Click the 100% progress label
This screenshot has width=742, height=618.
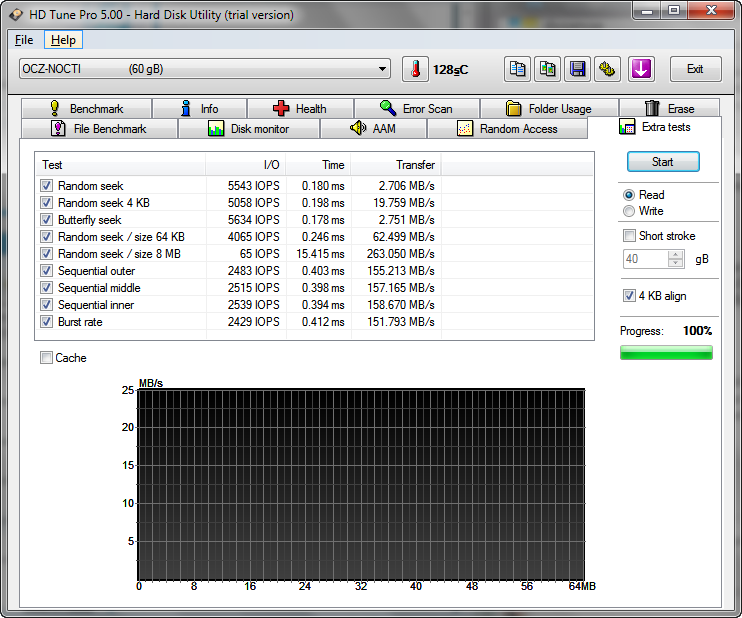[x=698, y=331]
